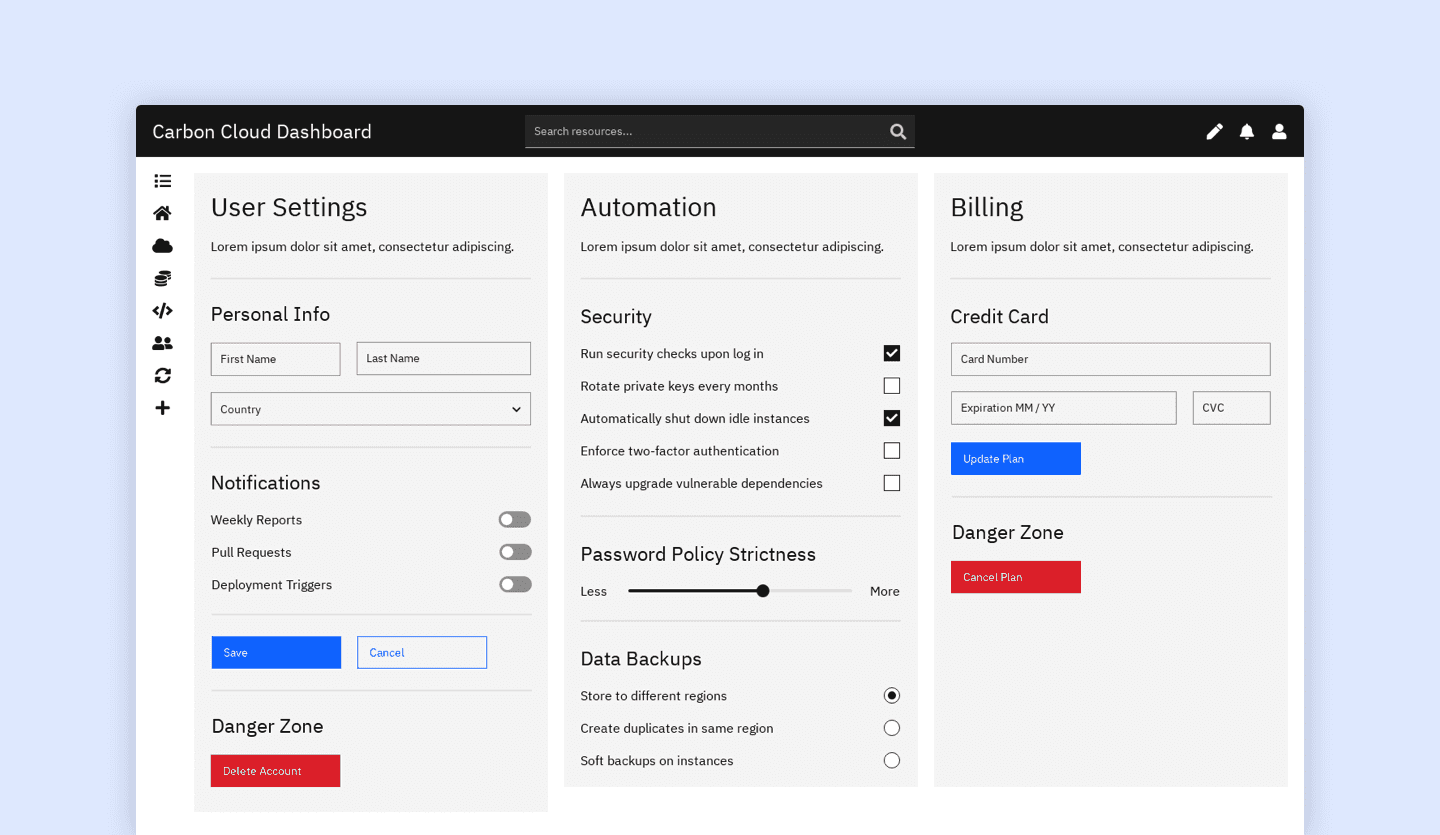The width and height of the screenshot is (1440, 835).
Task: Select Soft backups on instances radio
Action: [x=892, y=760]
